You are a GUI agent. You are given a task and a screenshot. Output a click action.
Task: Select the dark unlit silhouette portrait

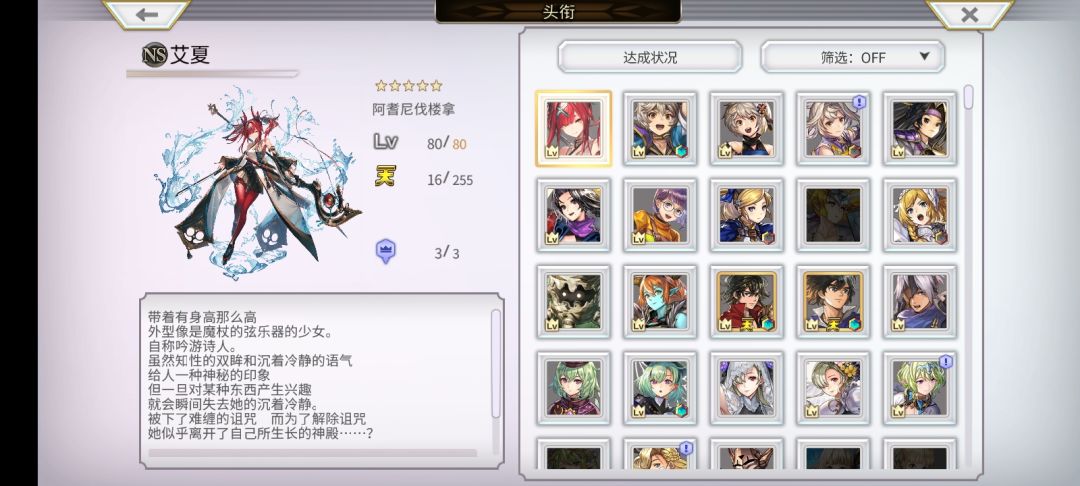[833, 215]
